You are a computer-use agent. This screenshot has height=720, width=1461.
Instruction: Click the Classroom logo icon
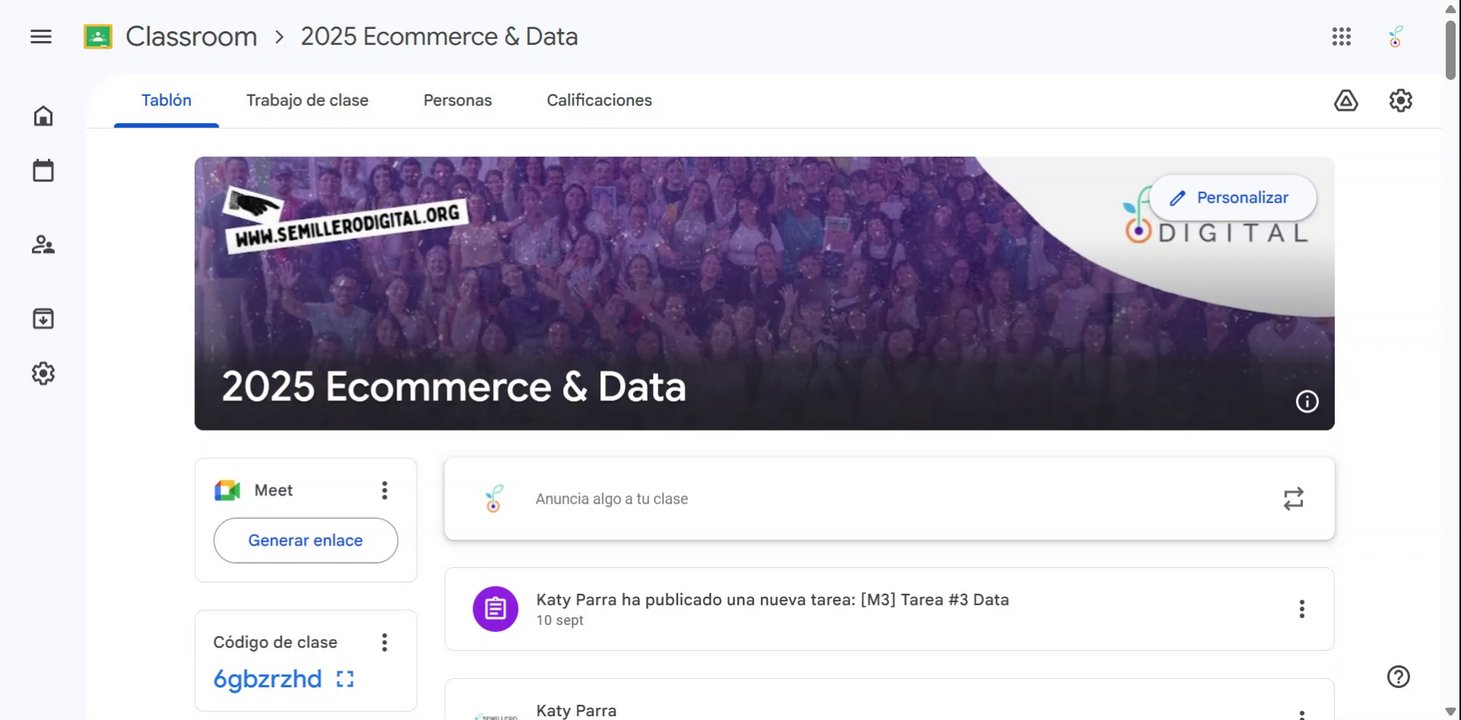pyautogui.click(x=98, y=37)
